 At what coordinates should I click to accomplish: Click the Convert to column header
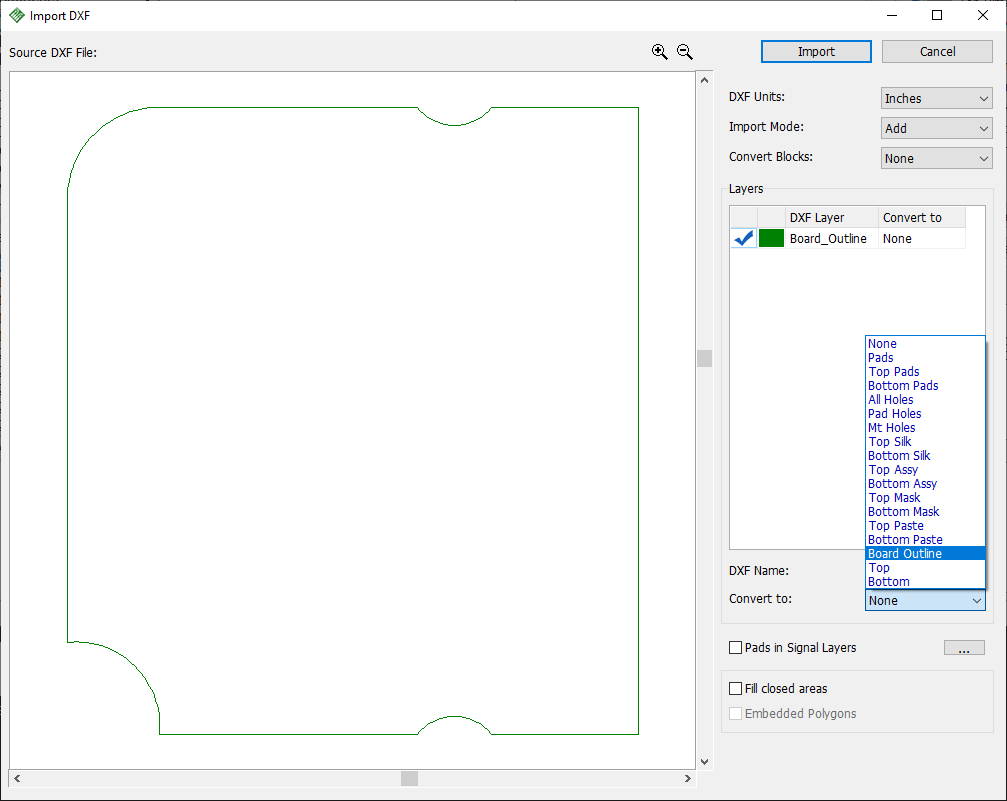pyautogui.click(x=922, y=218)
